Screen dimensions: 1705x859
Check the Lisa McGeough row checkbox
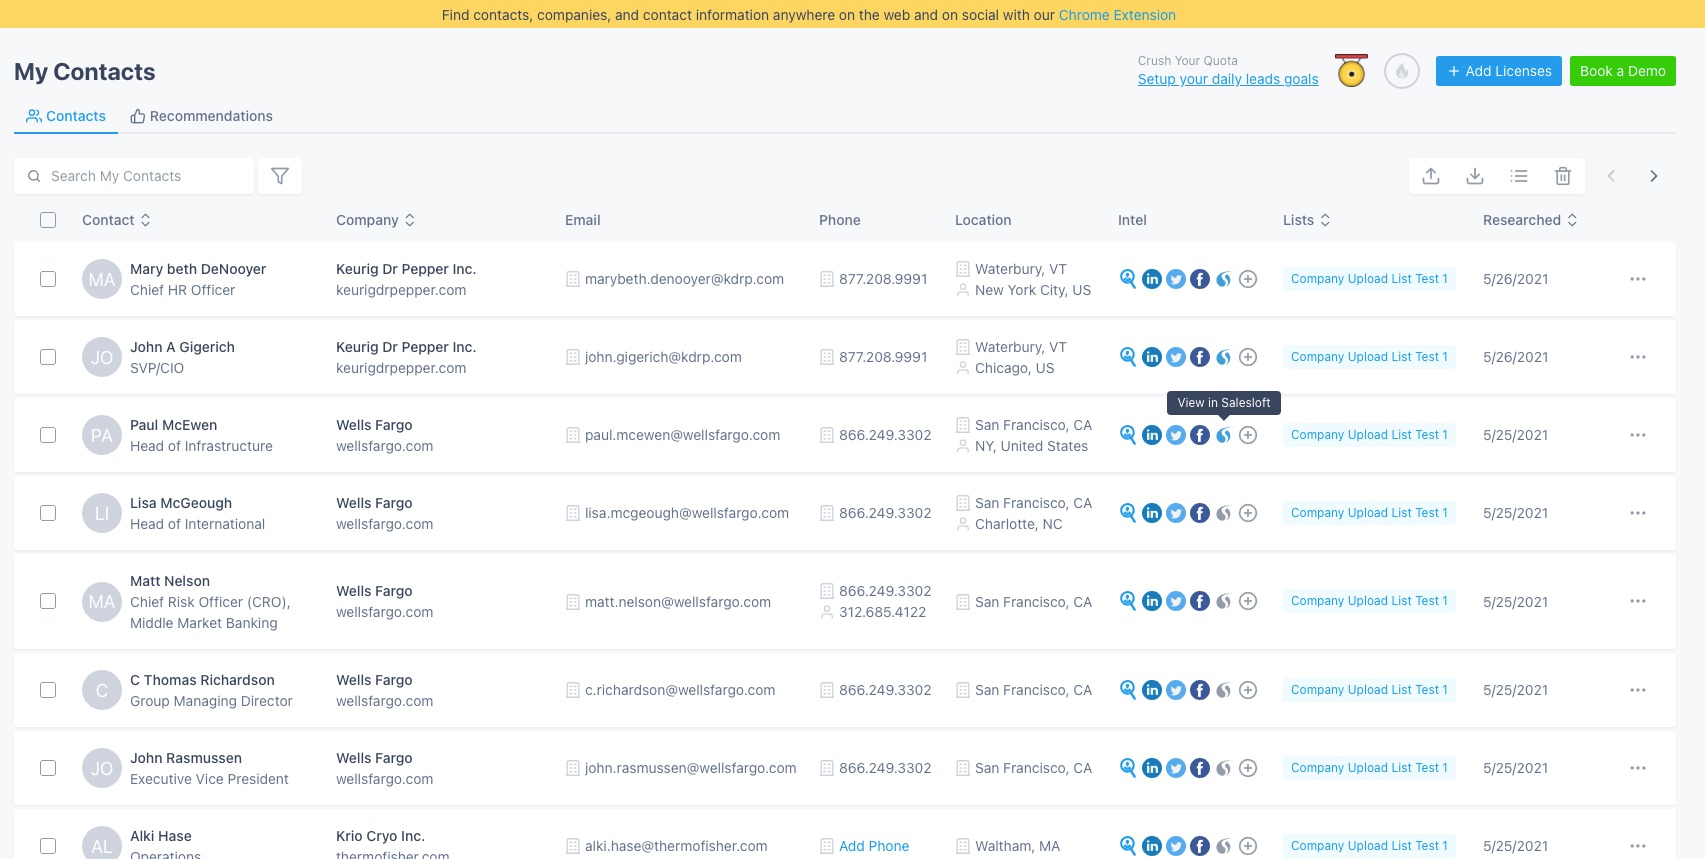click(x=48, y=513)
